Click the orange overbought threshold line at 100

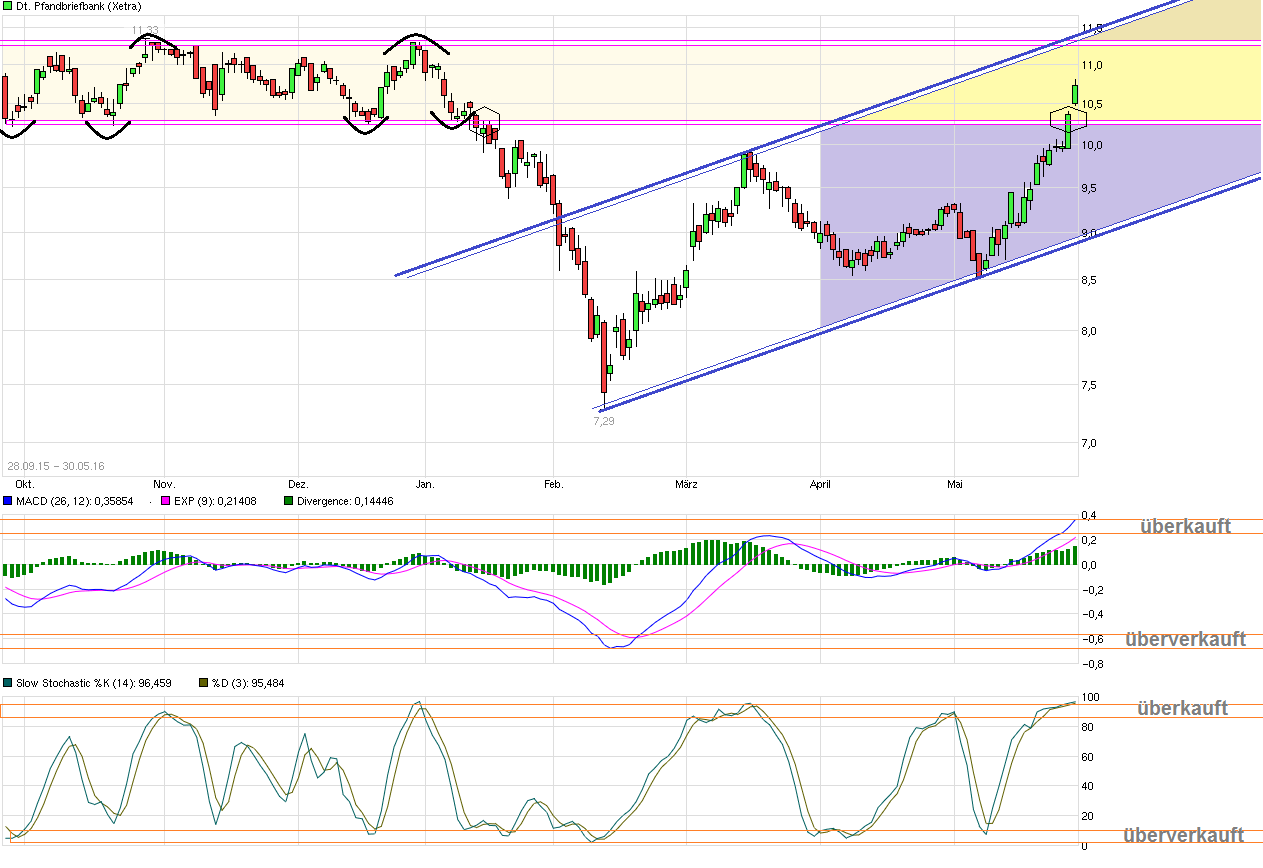pyautogui.click(x=600, y=703)
